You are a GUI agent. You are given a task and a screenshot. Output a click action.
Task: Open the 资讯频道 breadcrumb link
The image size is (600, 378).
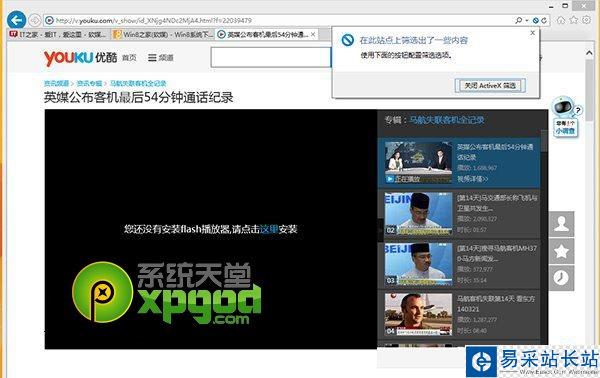click(x=56, y=83)
